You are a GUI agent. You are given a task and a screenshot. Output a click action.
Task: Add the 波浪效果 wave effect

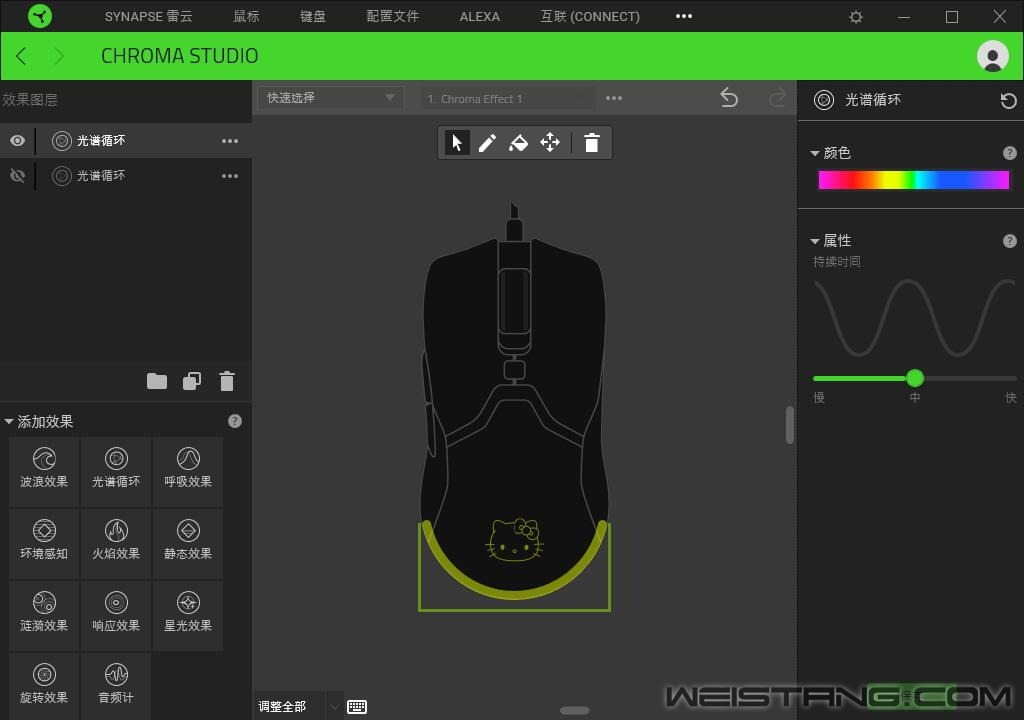click(44, 472)
